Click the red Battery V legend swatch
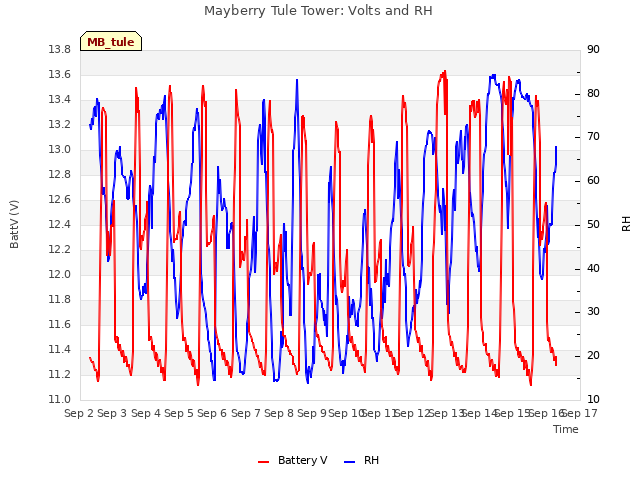This screenshot has width=640, height=480. [264, 461]
